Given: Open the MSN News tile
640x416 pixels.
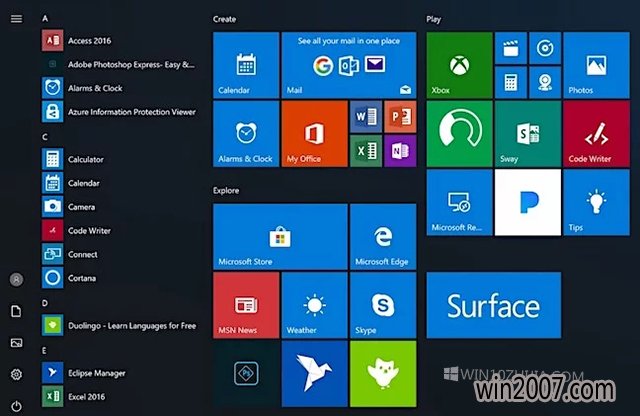Looking at the screenshot, I should click(246, 305).
